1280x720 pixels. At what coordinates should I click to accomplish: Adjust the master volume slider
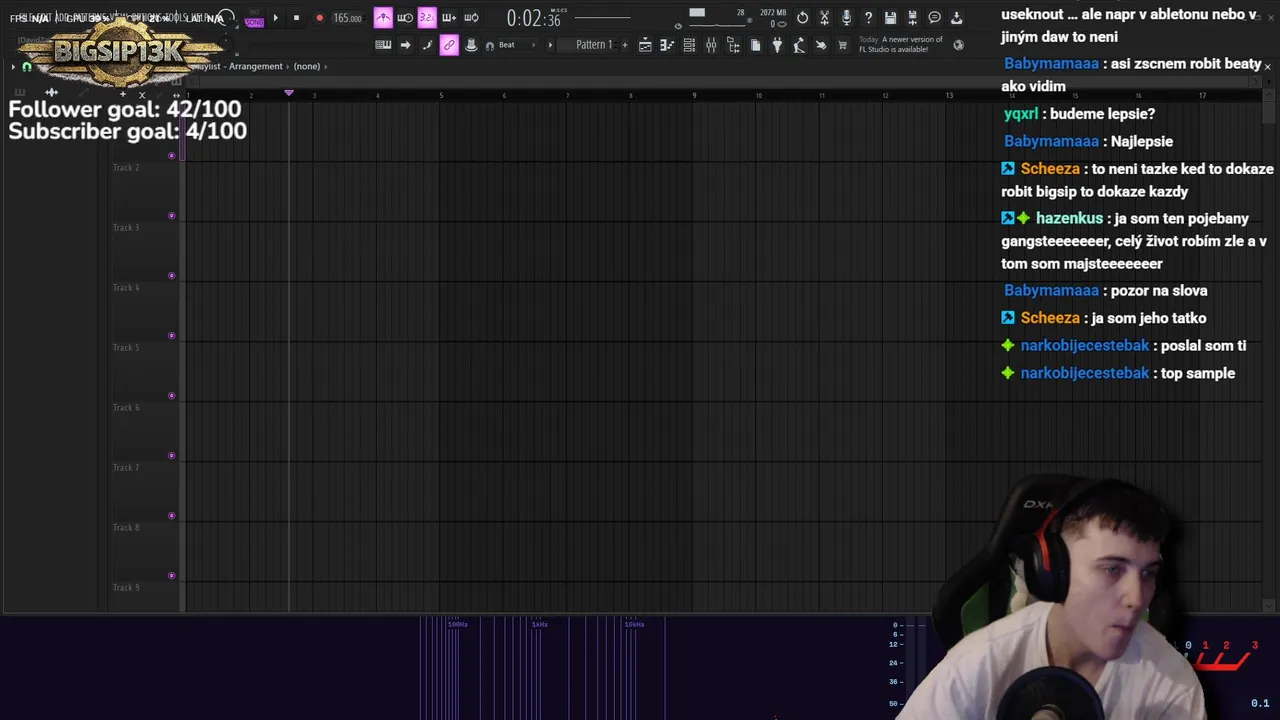pos(226,18)
